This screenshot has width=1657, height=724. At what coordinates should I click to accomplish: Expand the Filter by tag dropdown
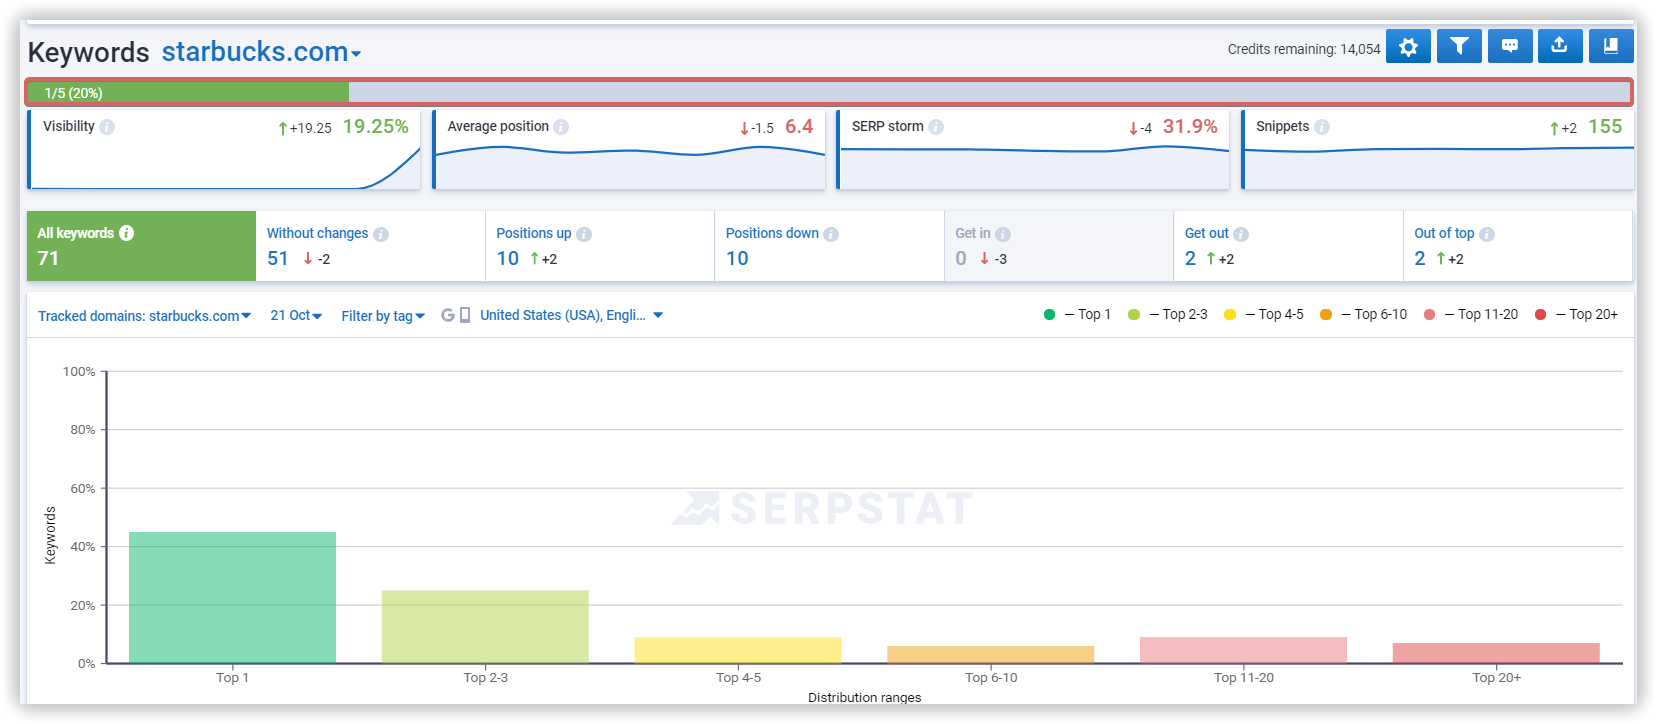point(383,316)
